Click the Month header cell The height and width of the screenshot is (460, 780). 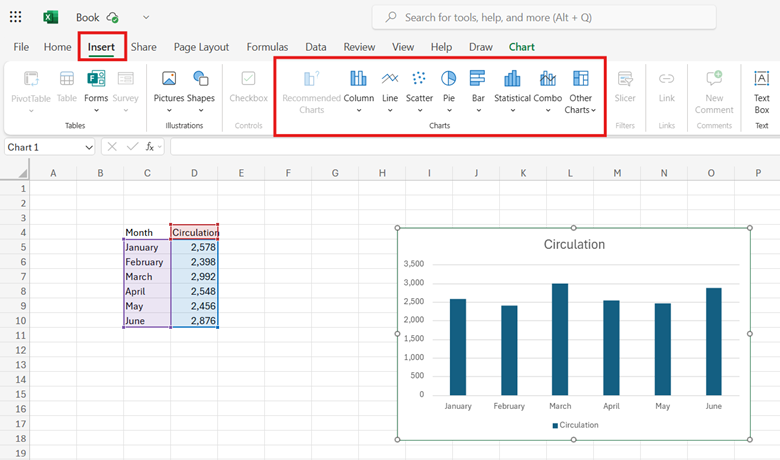147,232
